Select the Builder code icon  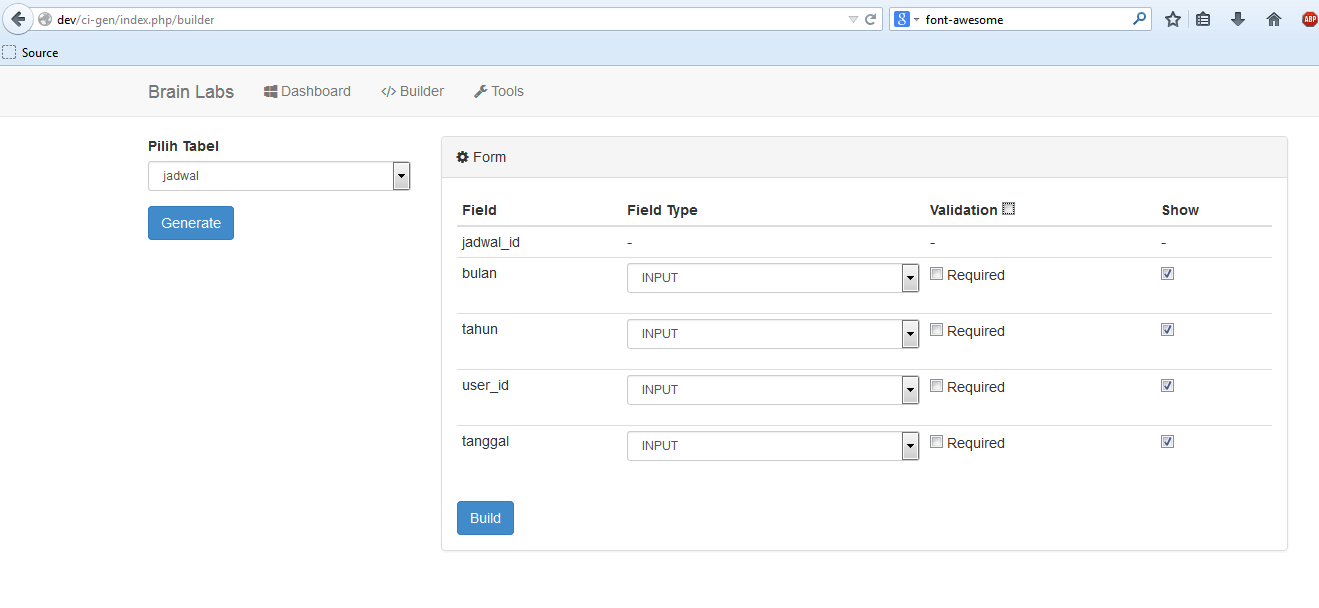(388, 91)
